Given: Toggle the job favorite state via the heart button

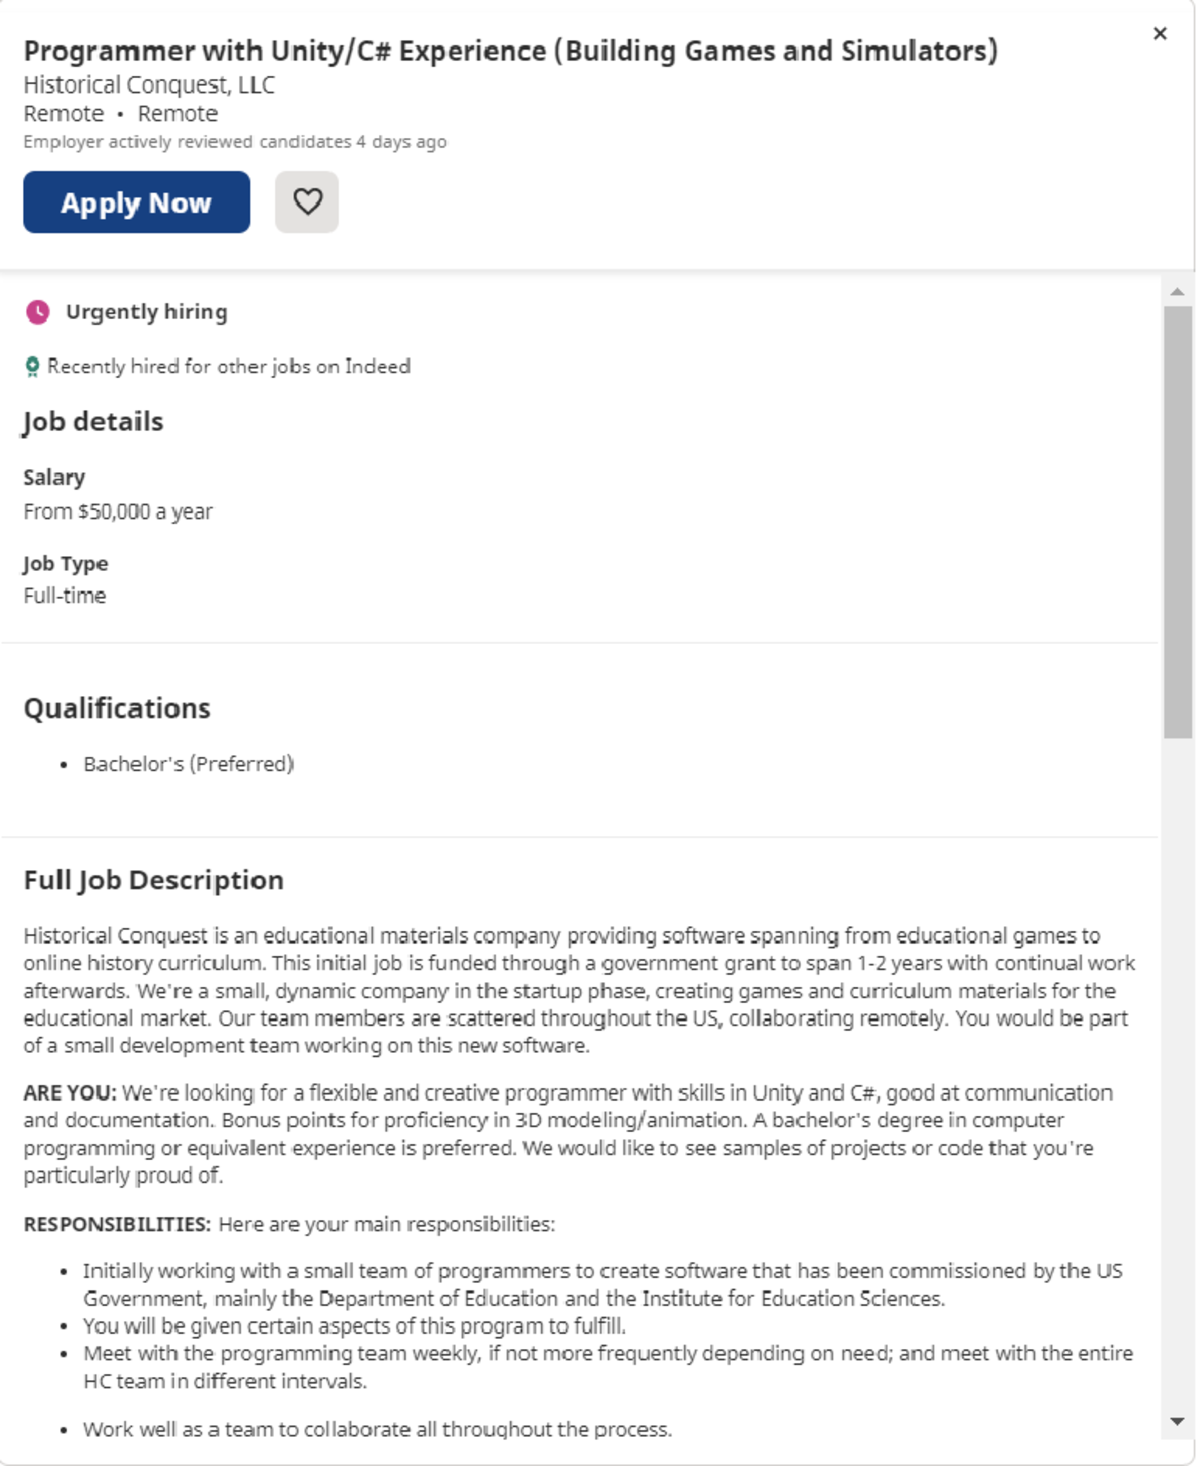Looking at the screenshot, I should pos(307,201).
